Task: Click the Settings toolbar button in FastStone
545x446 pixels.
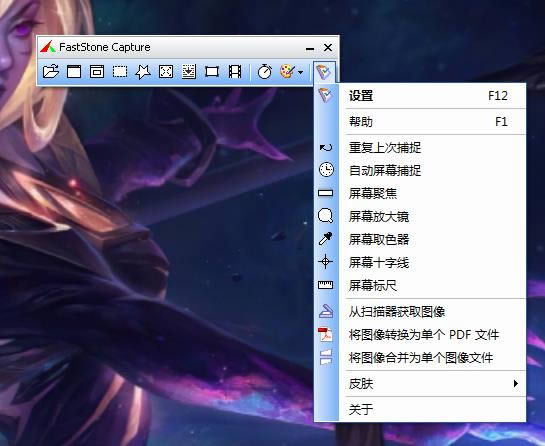Action: point(324,72)
